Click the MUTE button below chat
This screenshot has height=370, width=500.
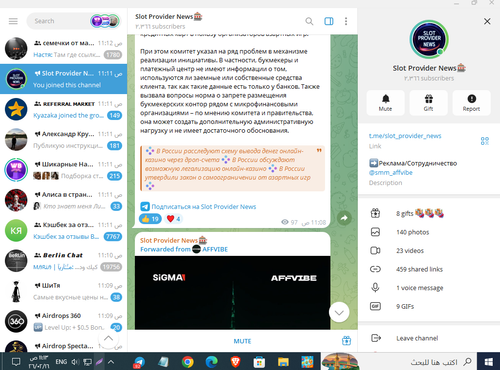click(x=242, y=341)
